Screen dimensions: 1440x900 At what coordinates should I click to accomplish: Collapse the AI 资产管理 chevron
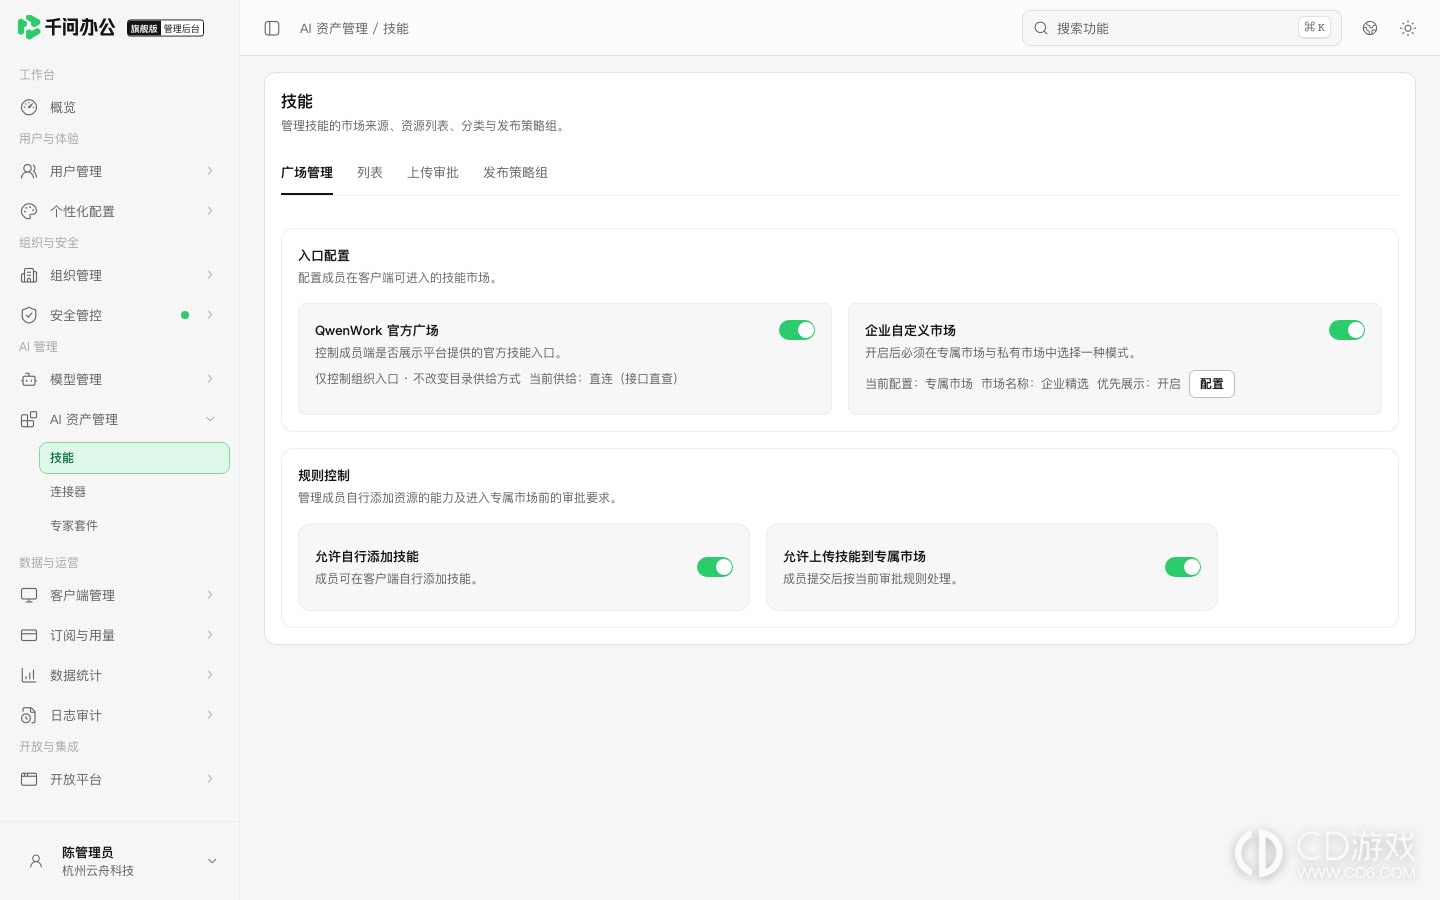(210, 419)
